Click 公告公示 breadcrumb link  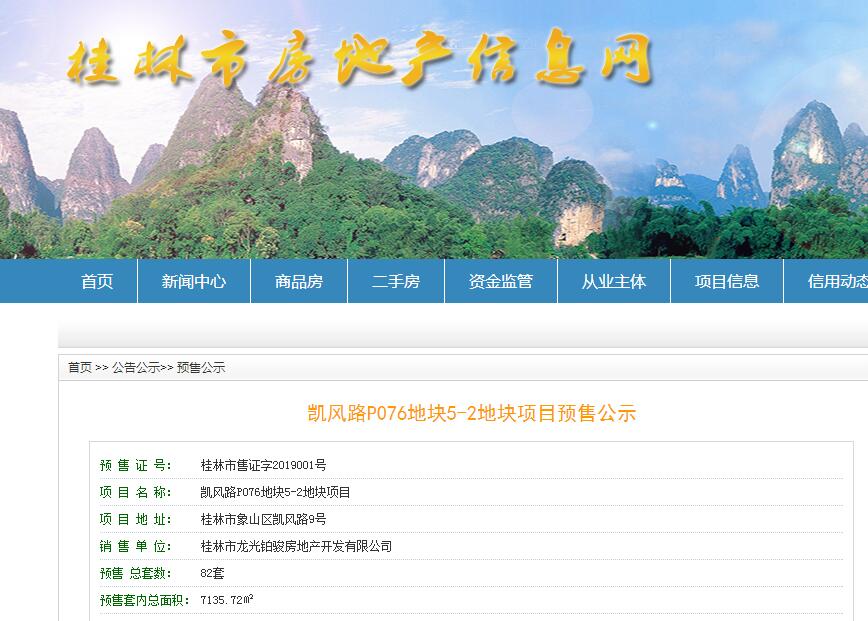(x=136, y=368)
